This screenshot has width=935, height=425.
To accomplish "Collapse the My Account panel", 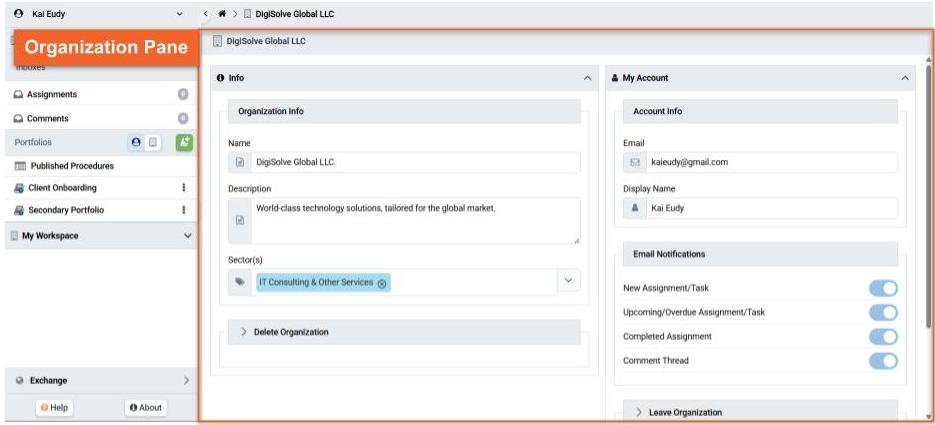I will 904,78.
